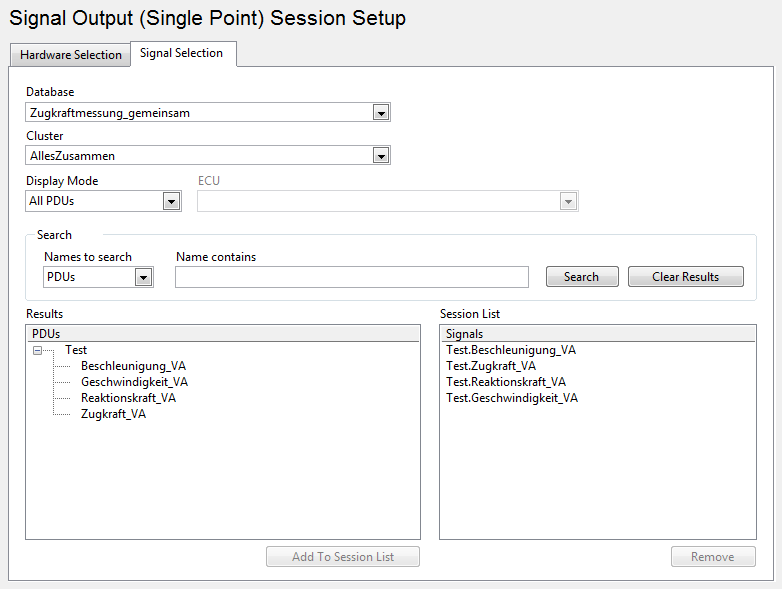This screenshot has width=782, height=589.
Task: Open the Cluster dropdown
Action: pos(381,155)
